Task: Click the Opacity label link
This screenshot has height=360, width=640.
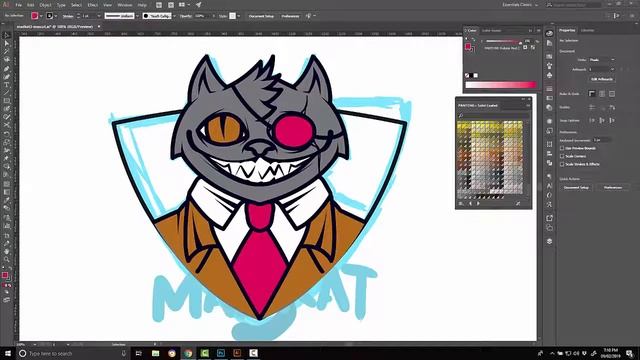Action: 186,16
